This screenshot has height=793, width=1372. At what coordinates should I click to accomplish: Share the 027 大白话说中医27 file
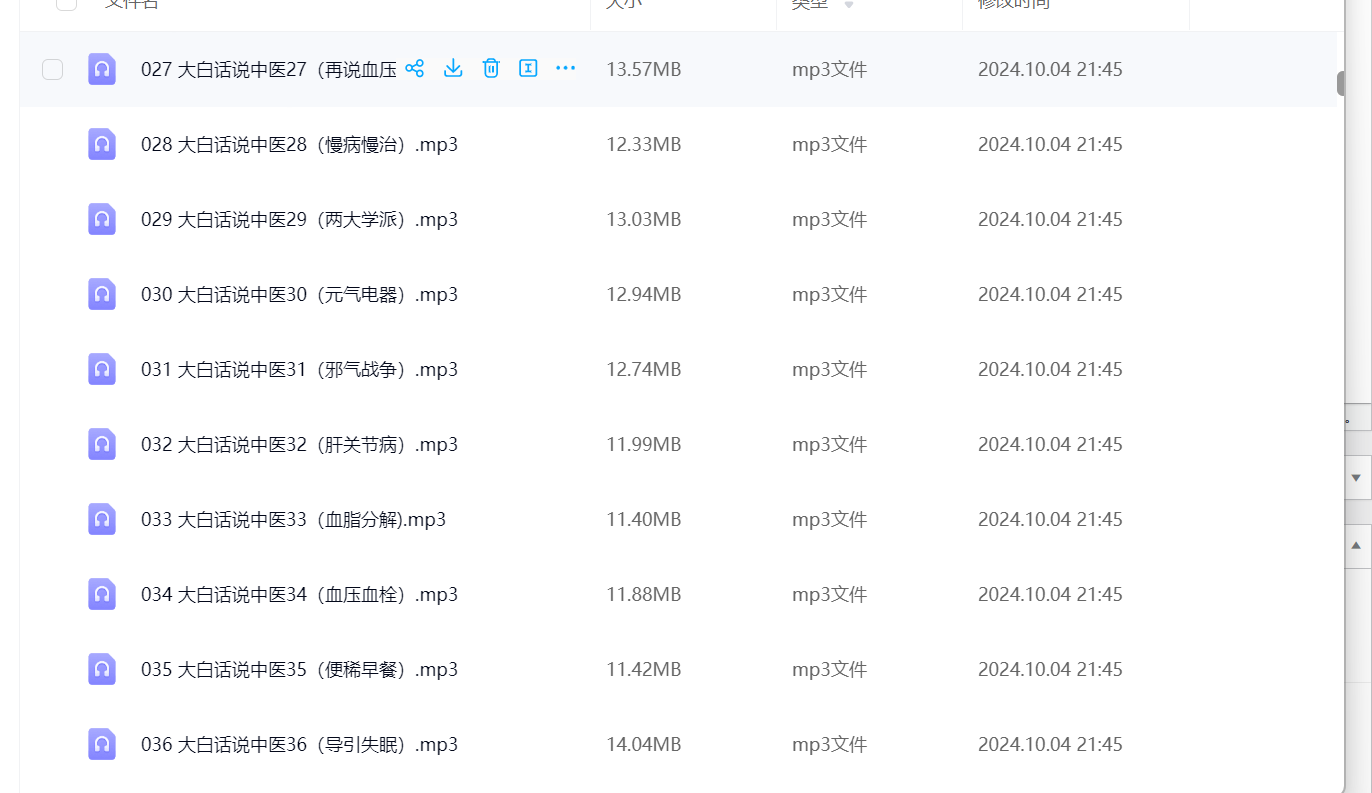pos(415,68)
